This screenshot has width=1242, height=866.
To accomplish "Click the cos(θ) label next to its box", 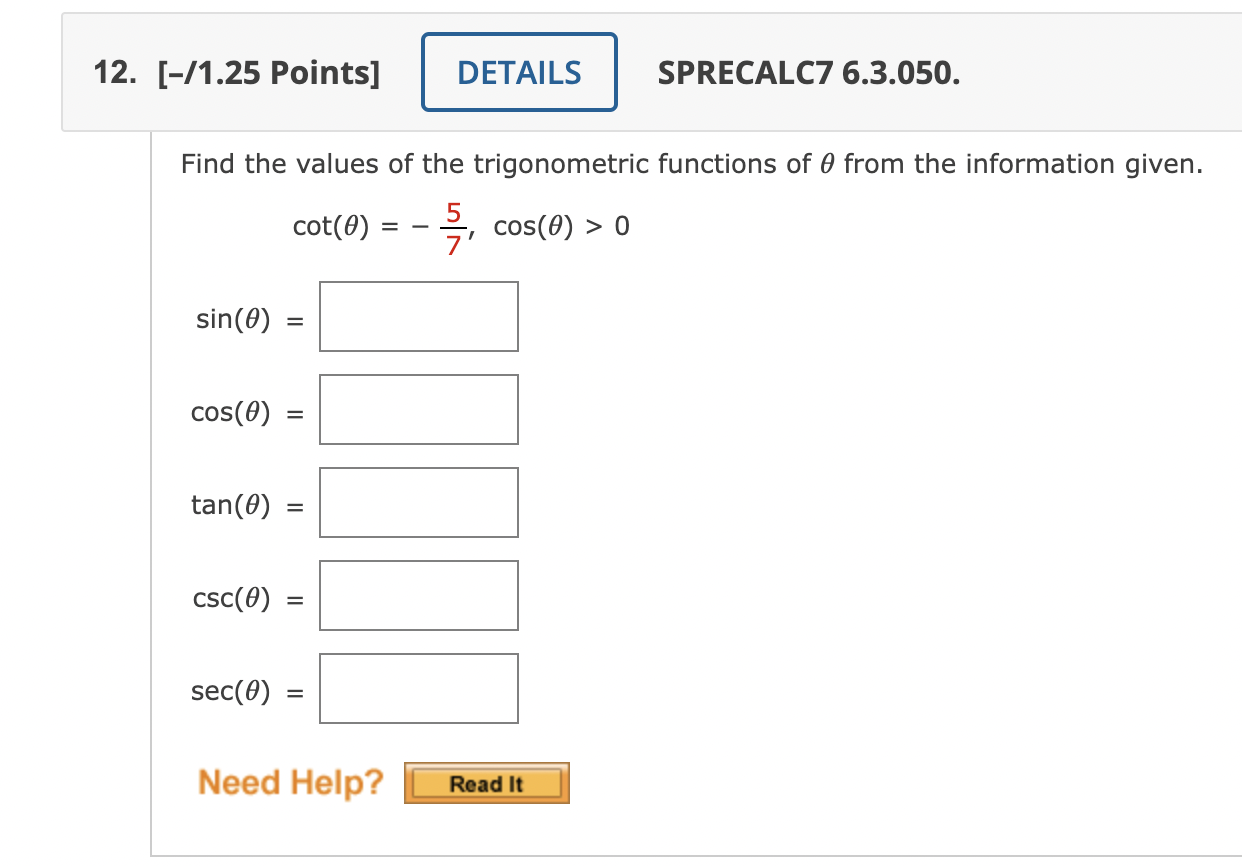I will tap(231, 411).
